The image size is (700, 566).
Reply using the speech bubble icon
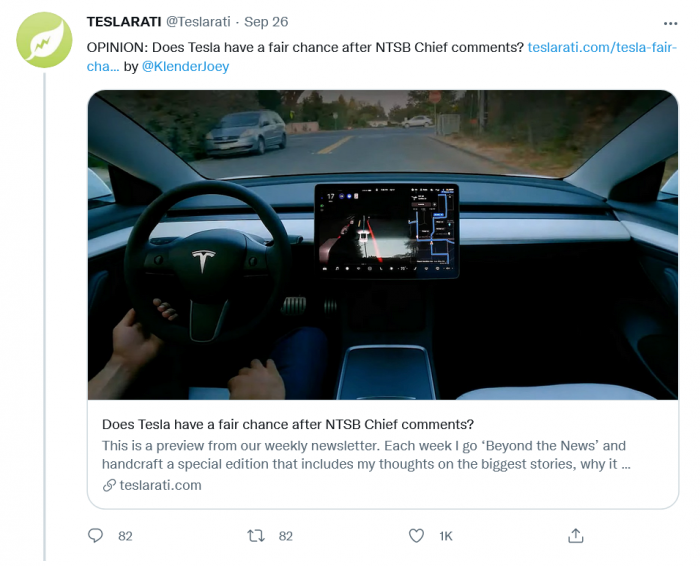[x=96, y=536]
